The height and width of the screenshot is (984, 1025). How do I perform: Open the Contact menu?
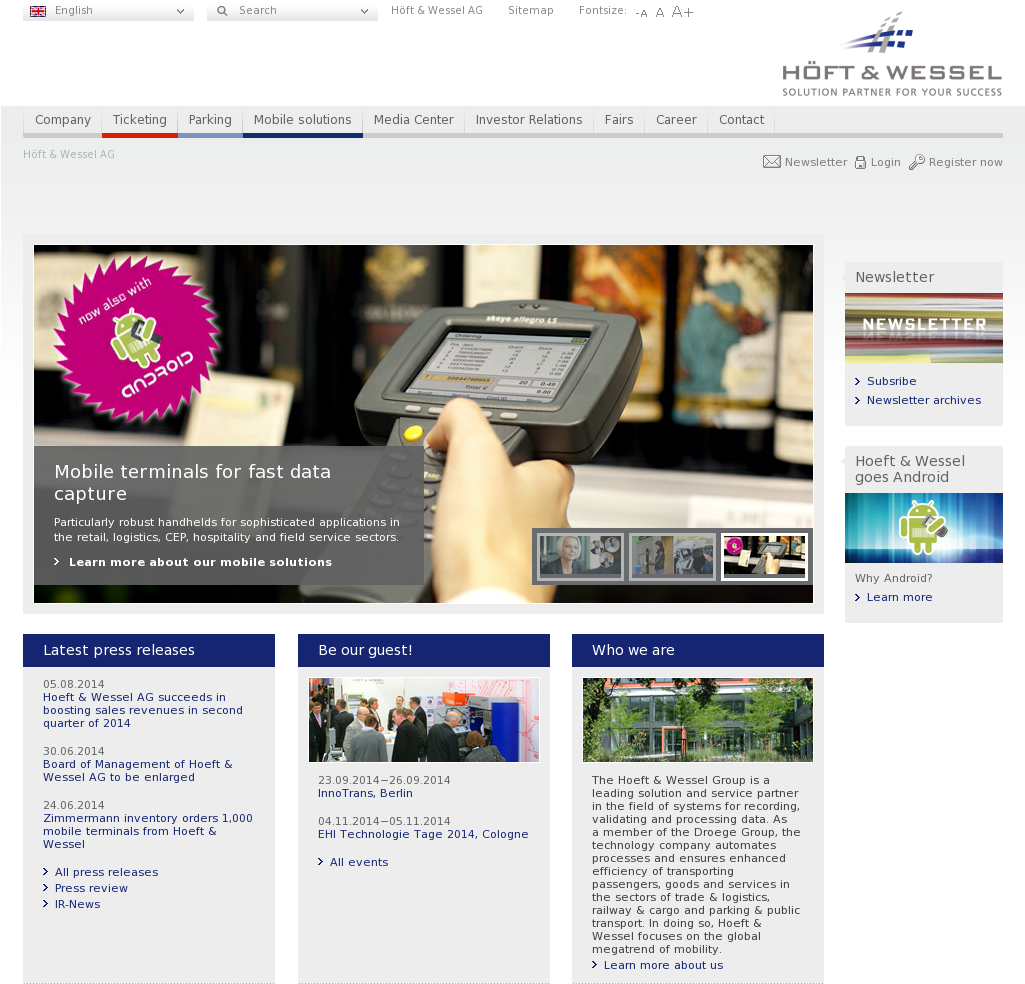click(741, 120)
